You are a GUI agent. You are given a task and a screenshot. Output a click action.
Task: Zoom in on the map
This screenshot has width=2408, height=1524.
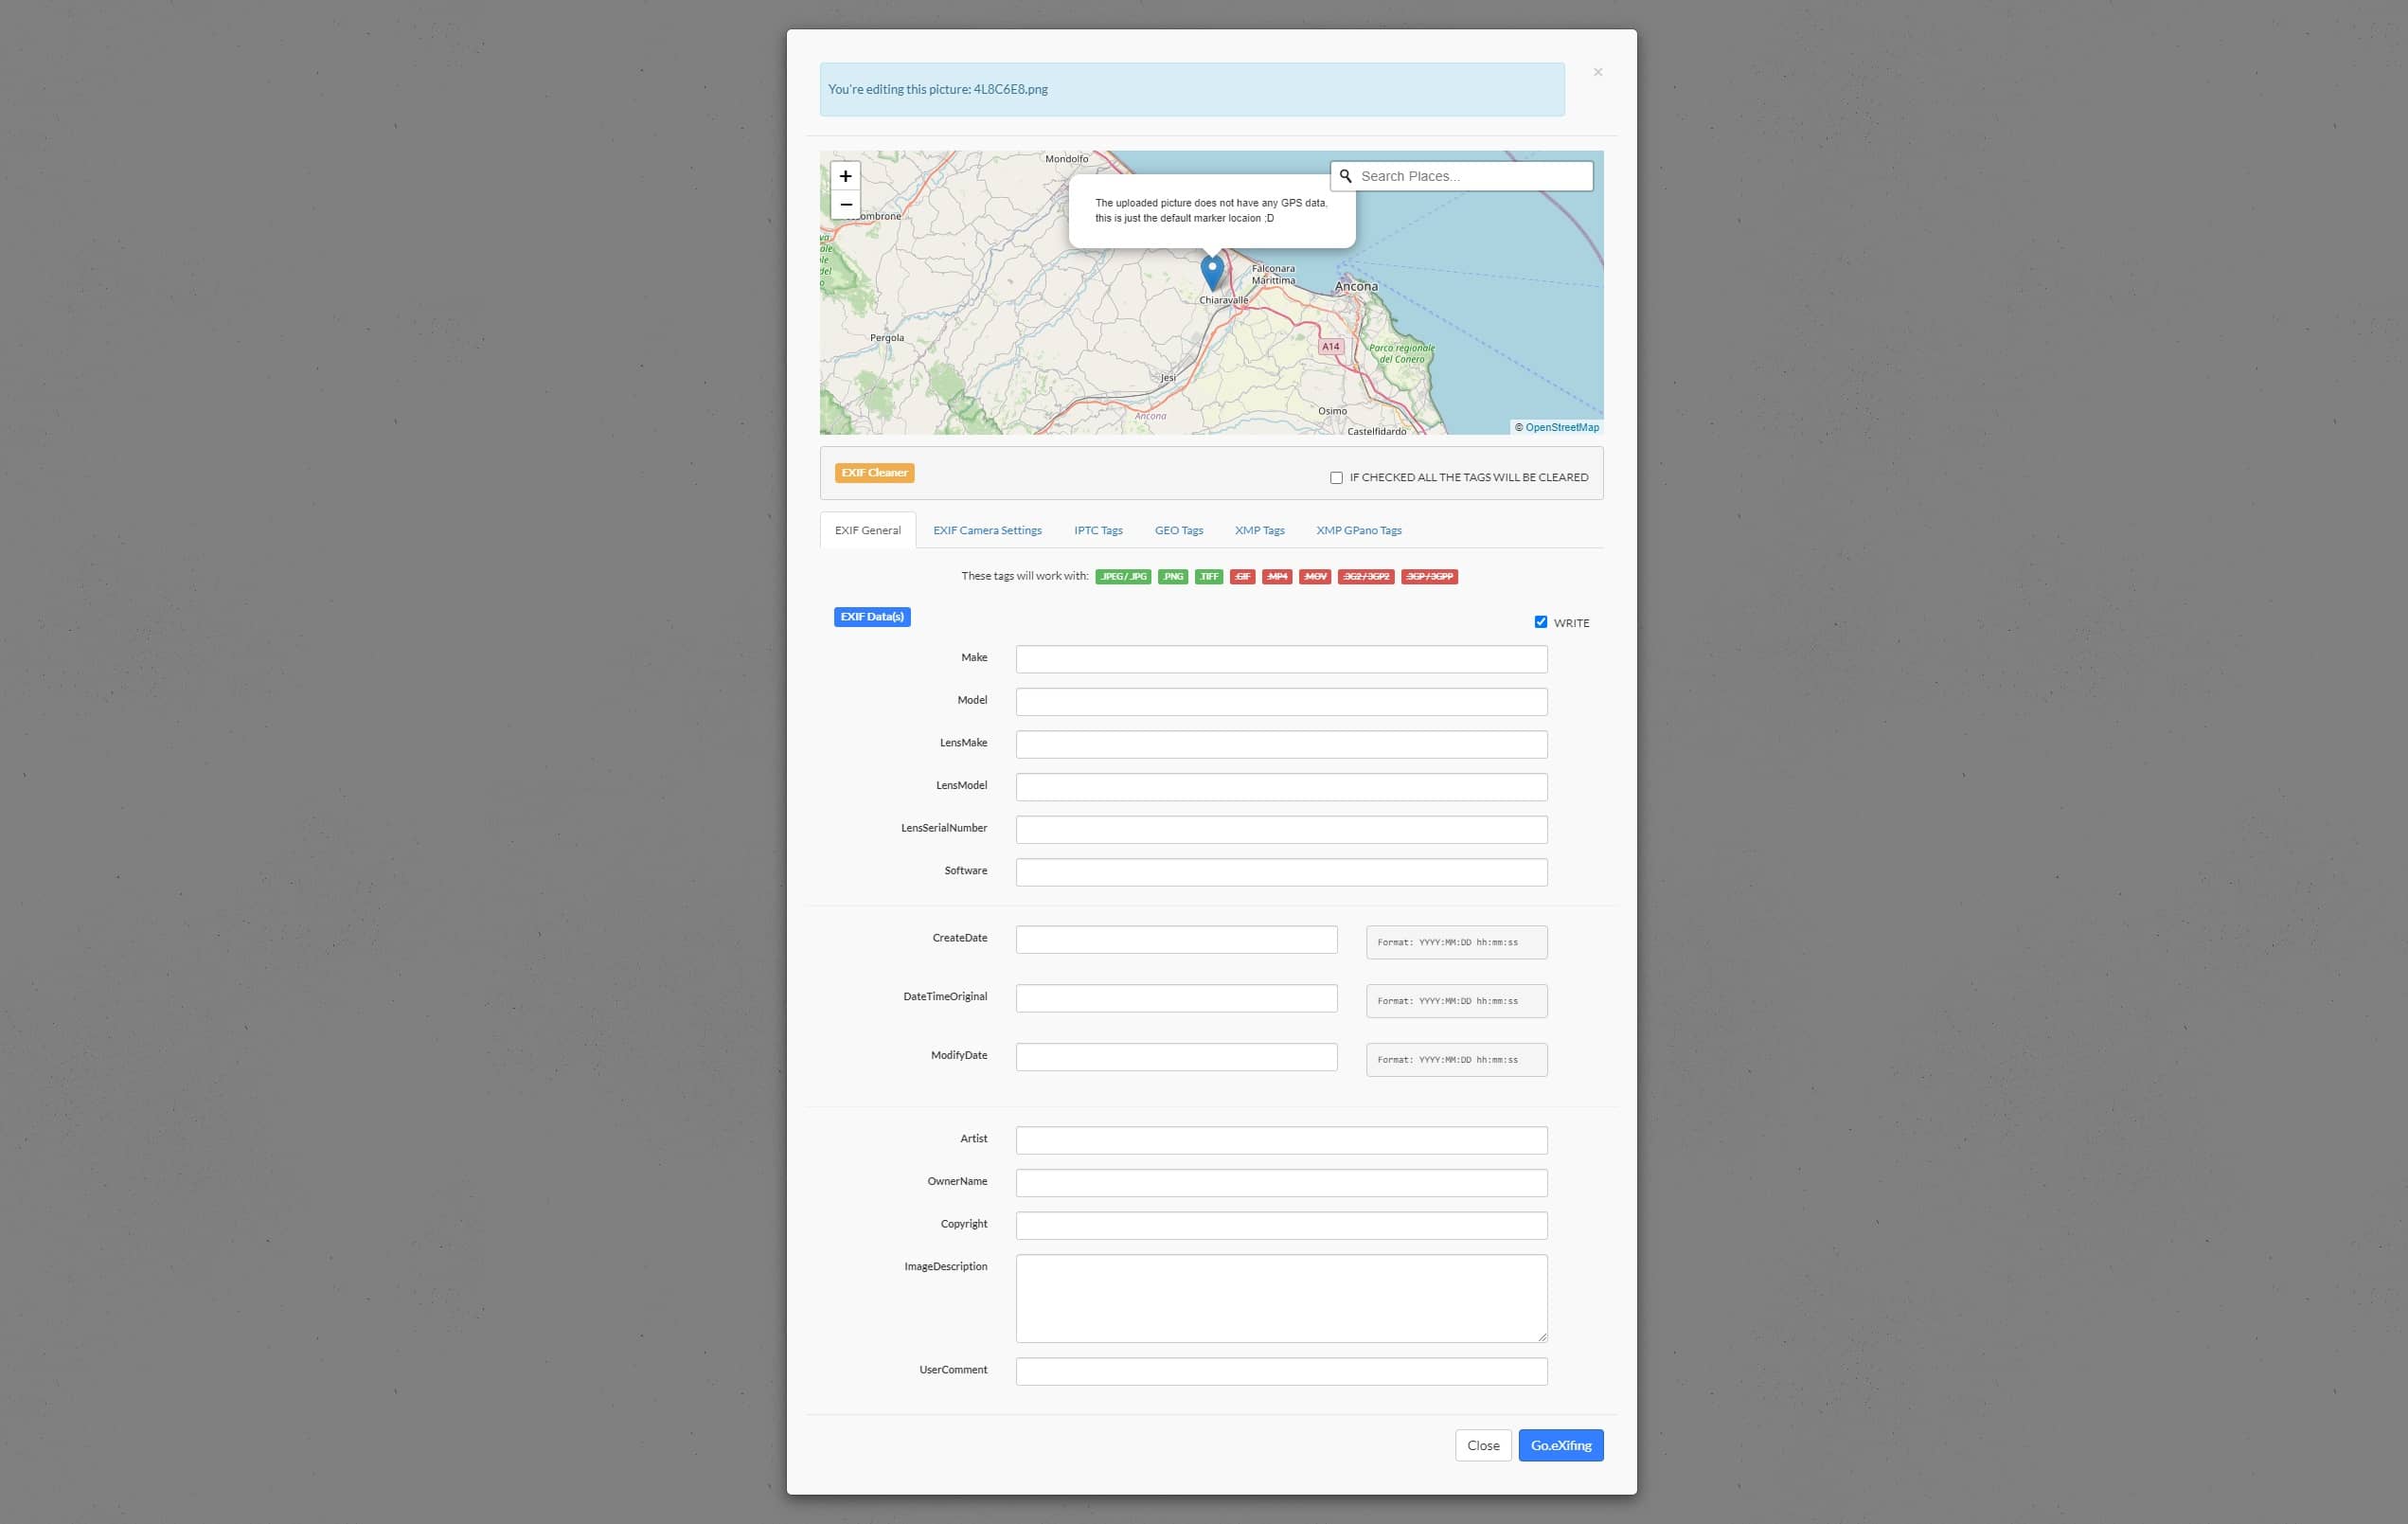tap(845, 176)
